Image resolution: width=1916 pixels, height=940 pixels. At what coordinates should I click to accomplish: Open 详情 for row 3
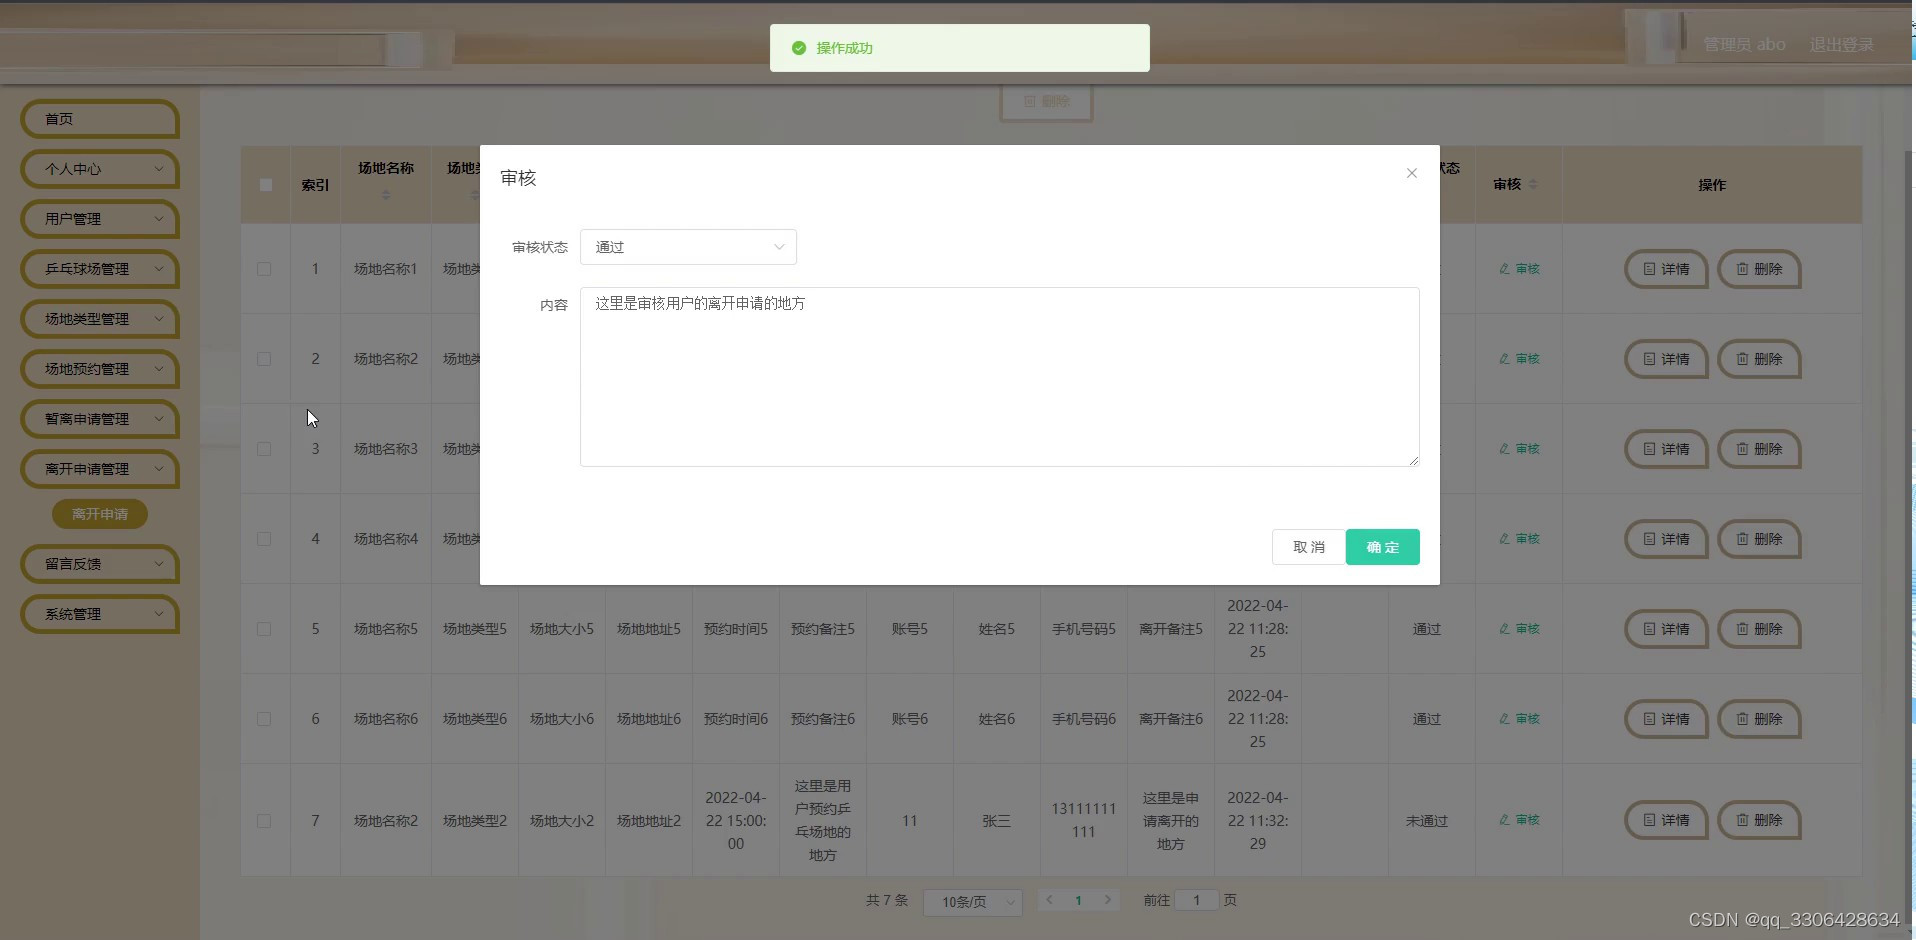[1666, 449]
